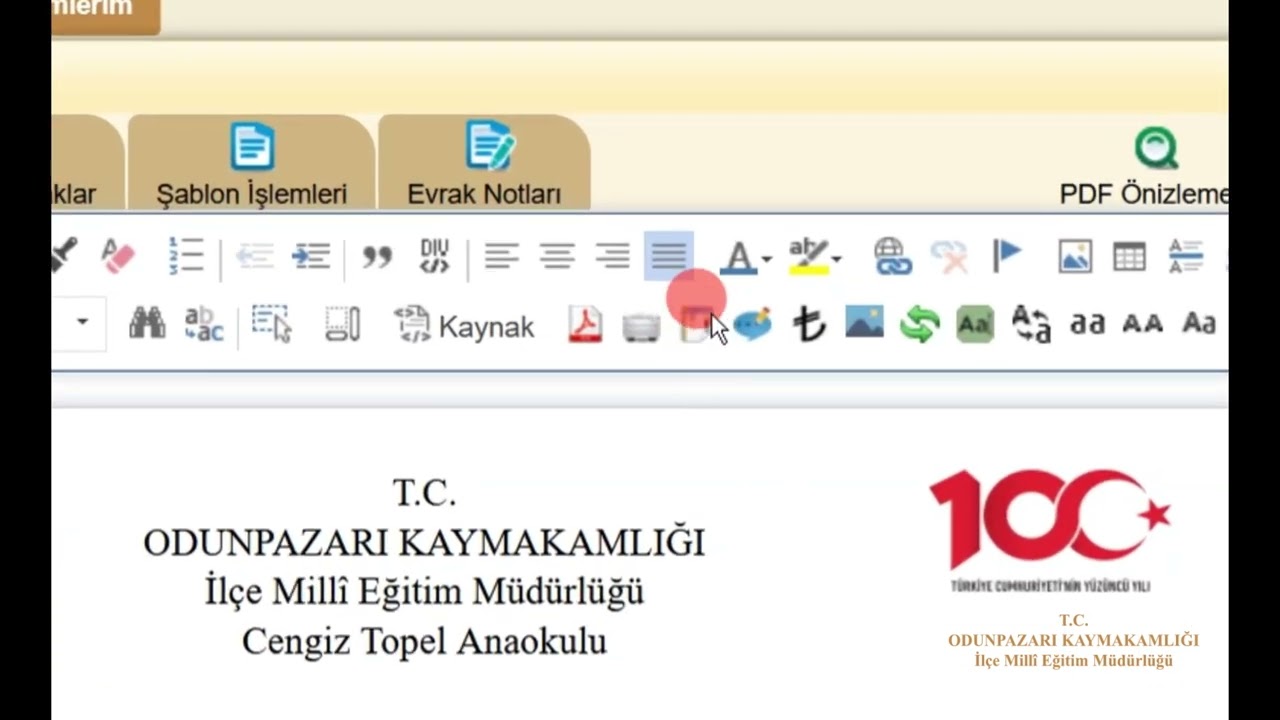Capitalize words with the Aa icon
The width and height of the screenshot is (1280, 720).
coord(1198,324)
